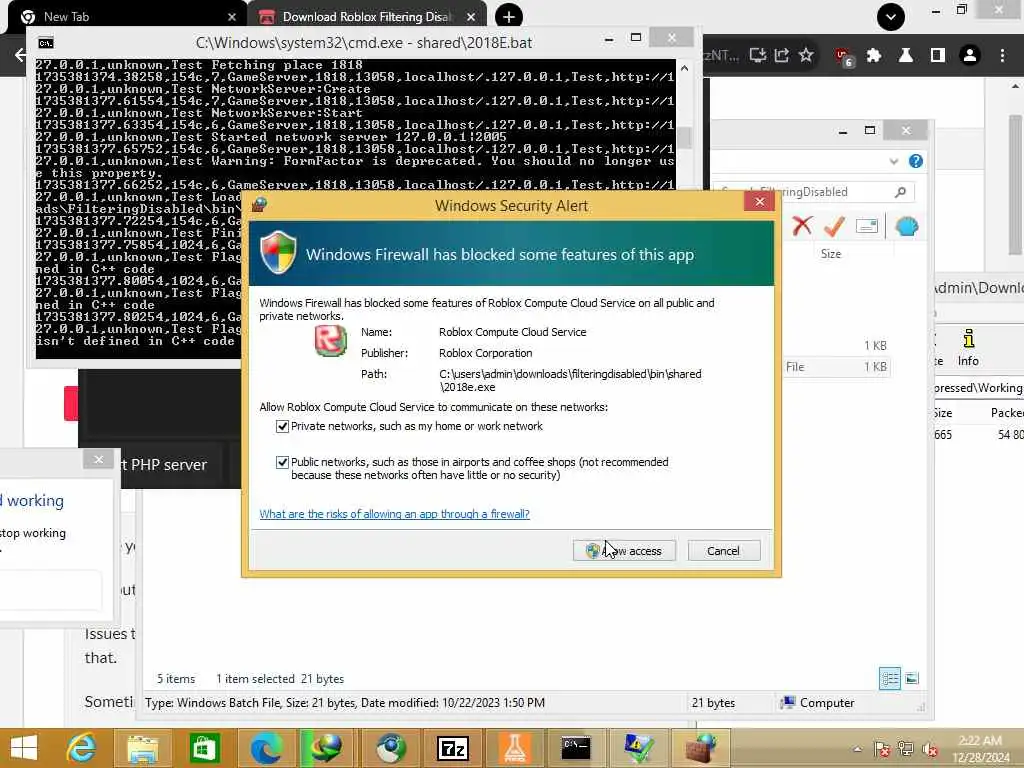Open Windows Store from taskbar
Image resolution: width=1024 pixels, height=768 pixels.
(204, 748)
